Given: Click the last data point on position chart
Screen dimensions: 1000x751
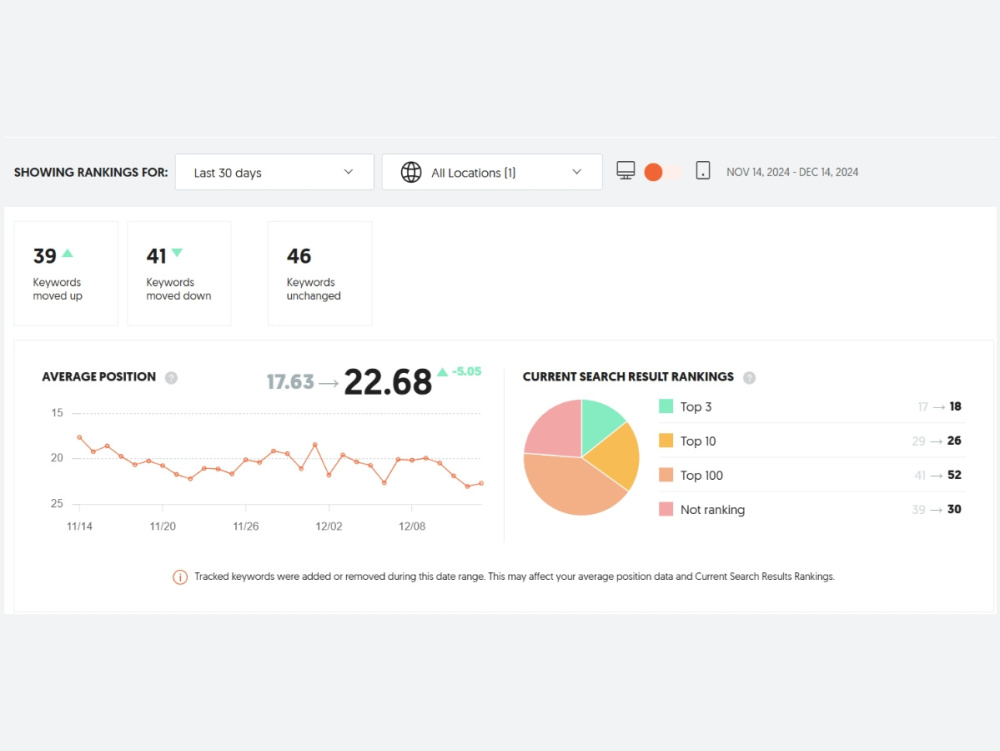Looking at the screenshot, I should (x=482, y=483).
